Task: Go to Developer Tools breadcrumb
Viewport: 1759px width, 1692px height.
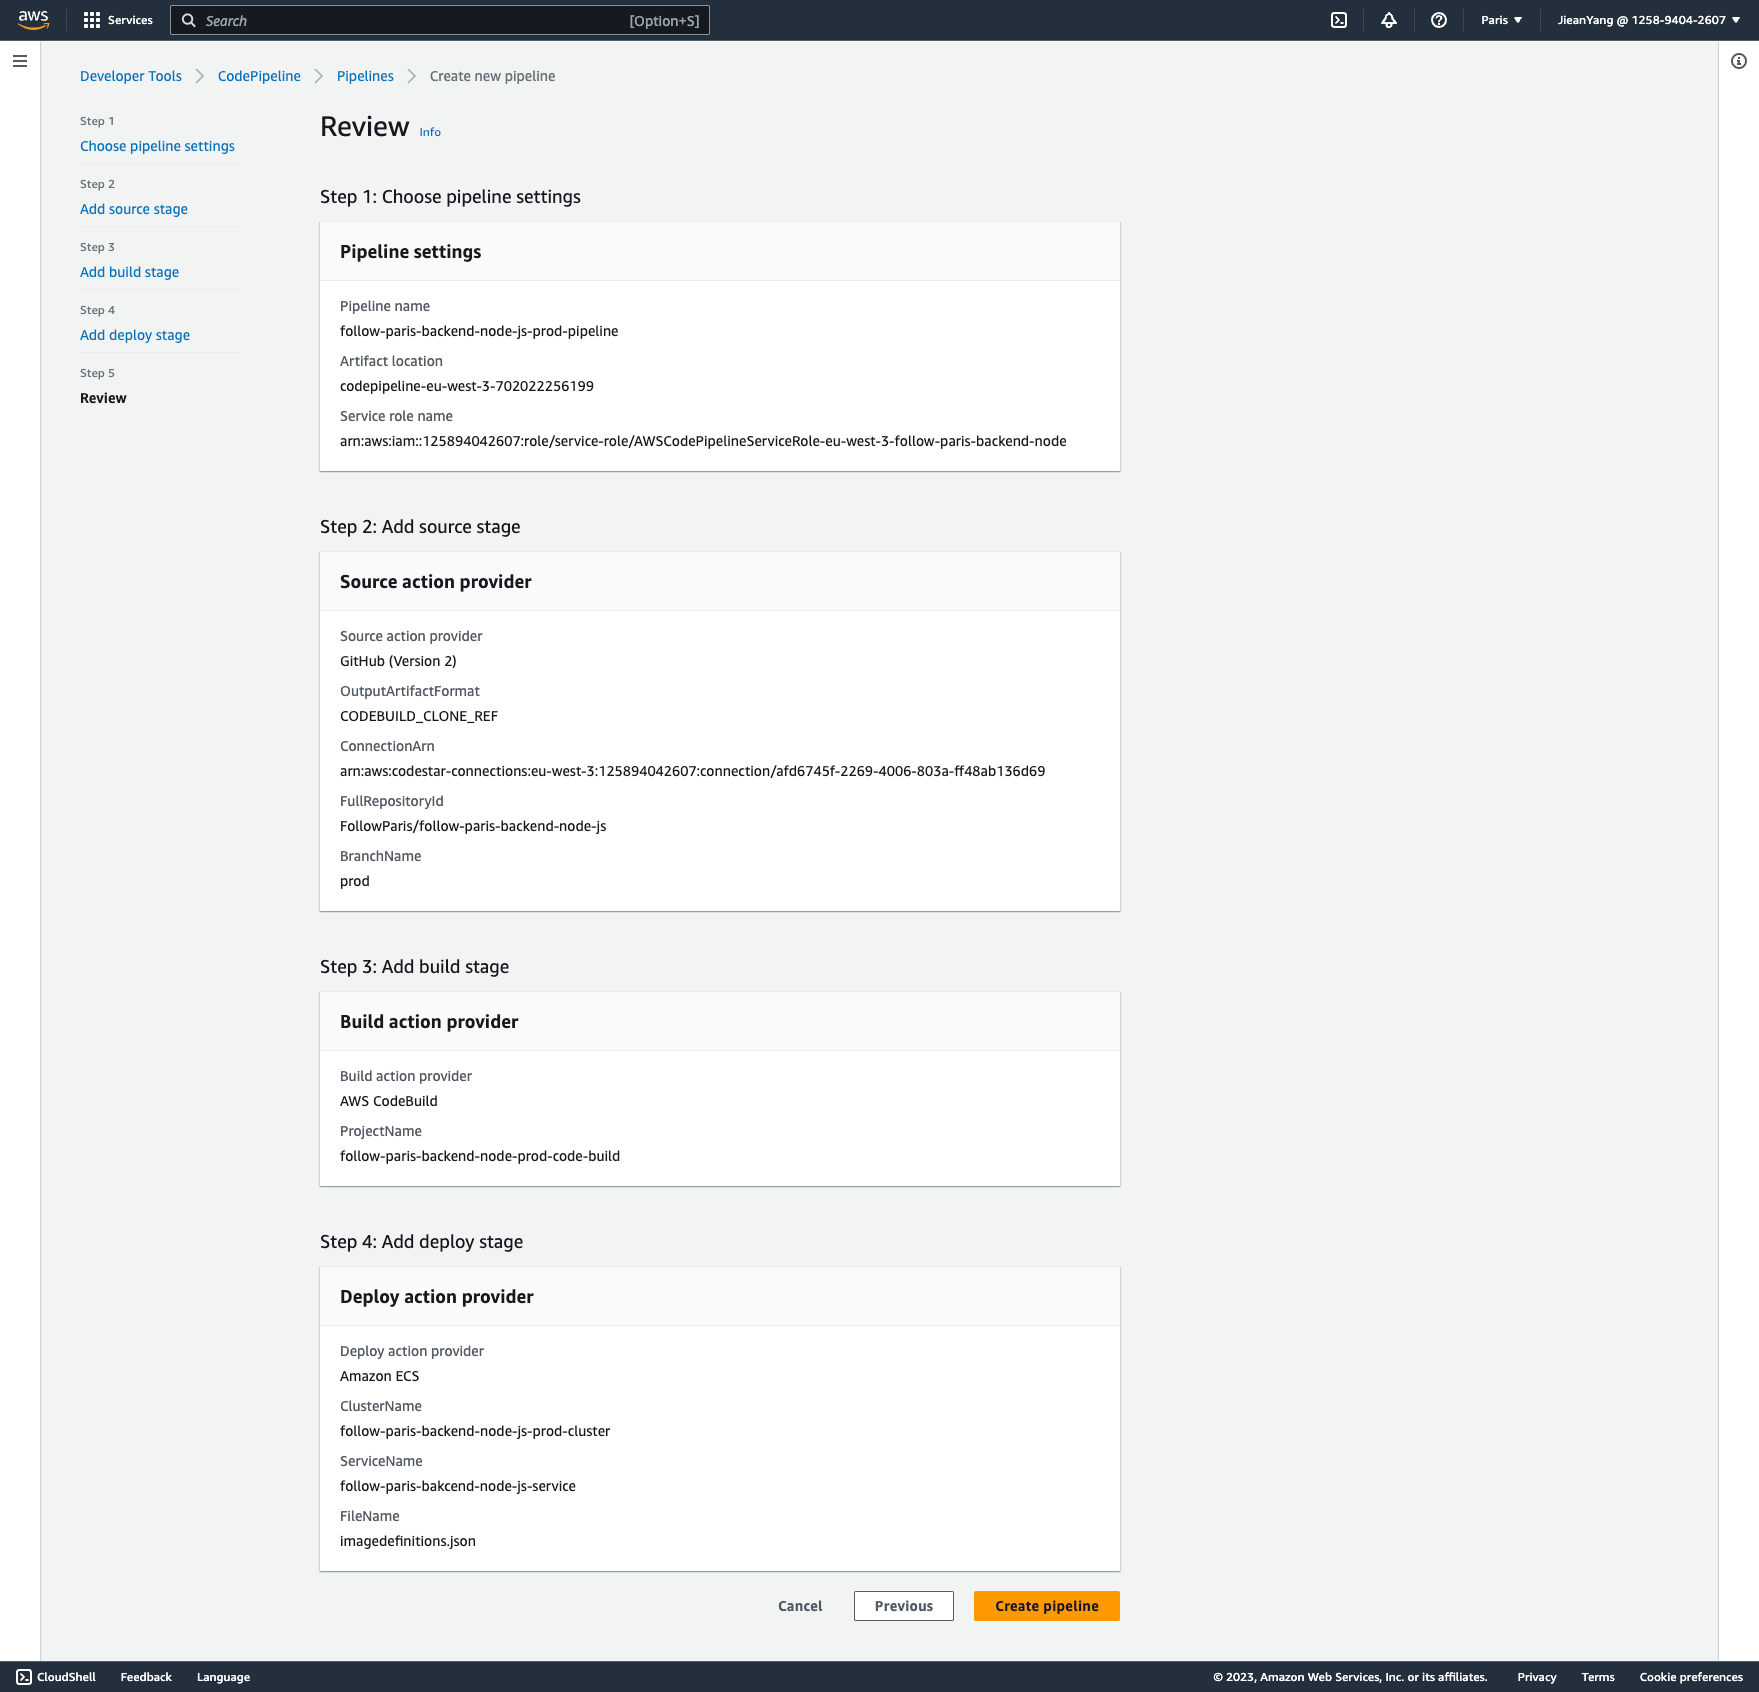Action: coord(131,76)
